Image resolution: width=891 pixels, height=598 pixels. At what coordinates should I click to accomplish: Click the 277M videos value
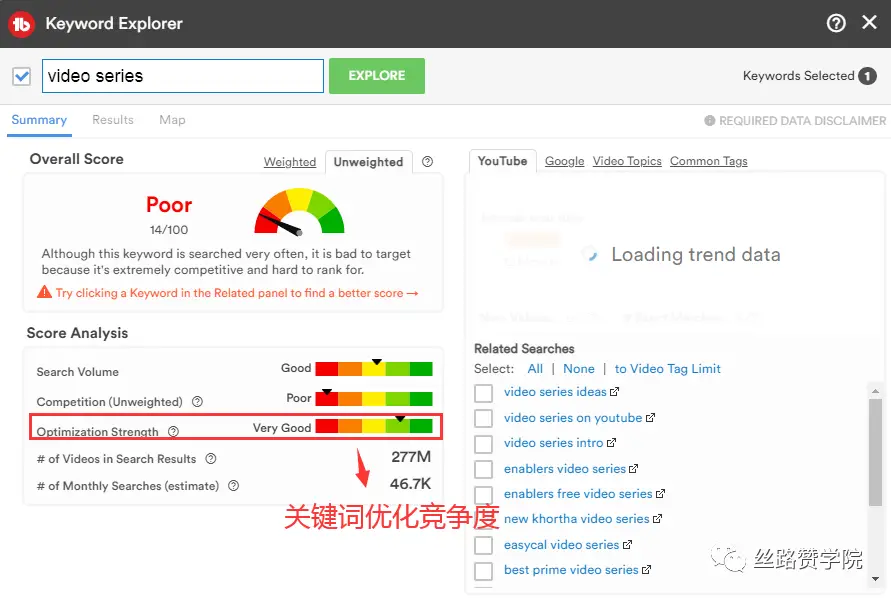pos(411,457)
